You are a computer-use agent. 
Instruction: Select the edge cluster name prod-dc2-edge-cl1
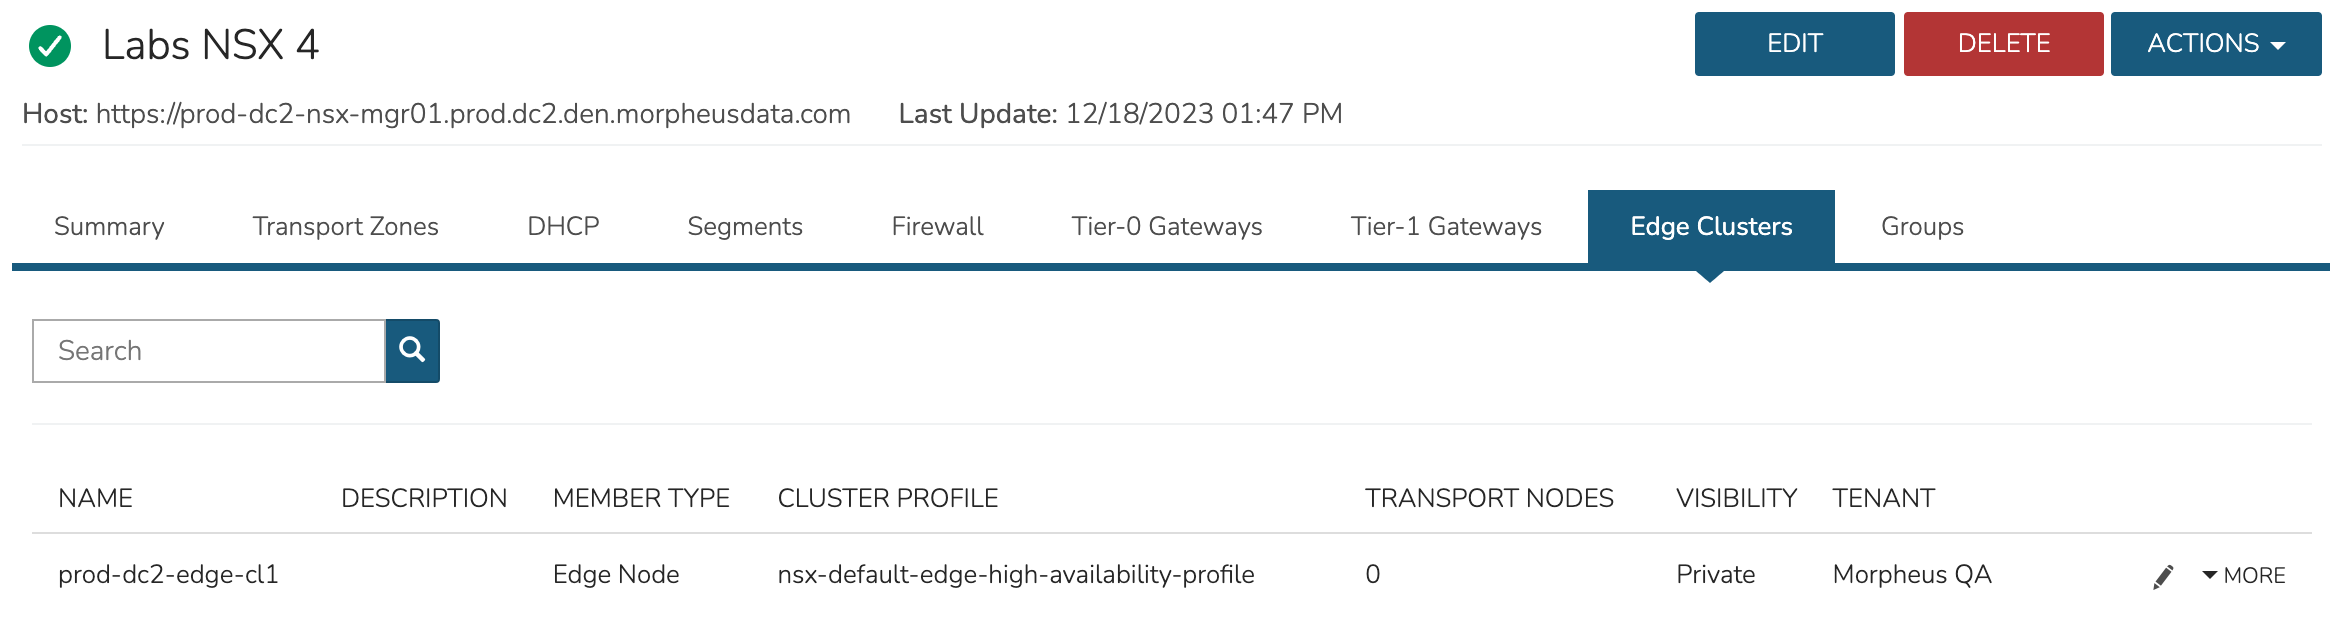tap(169, 575)
